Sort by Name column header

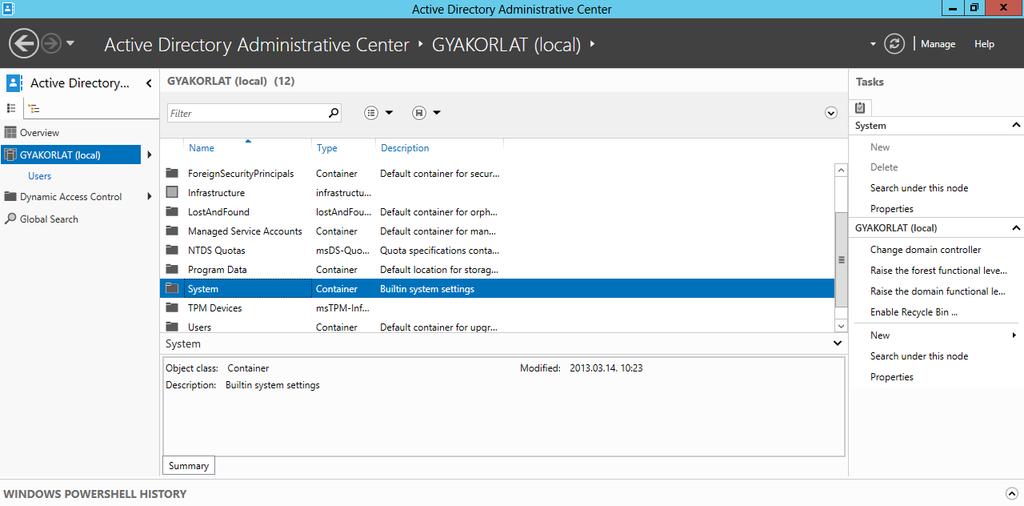point(201,148)
